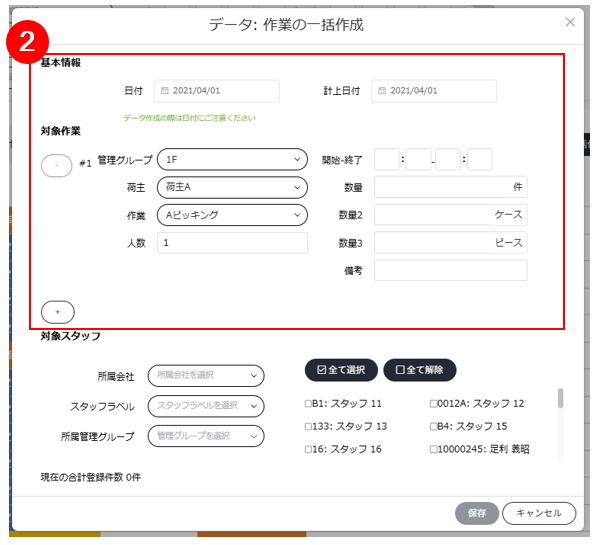Viewport: 601px width, 545px height.
Task: Click the staff list scrollbar thumb
Action: [560, 398]
